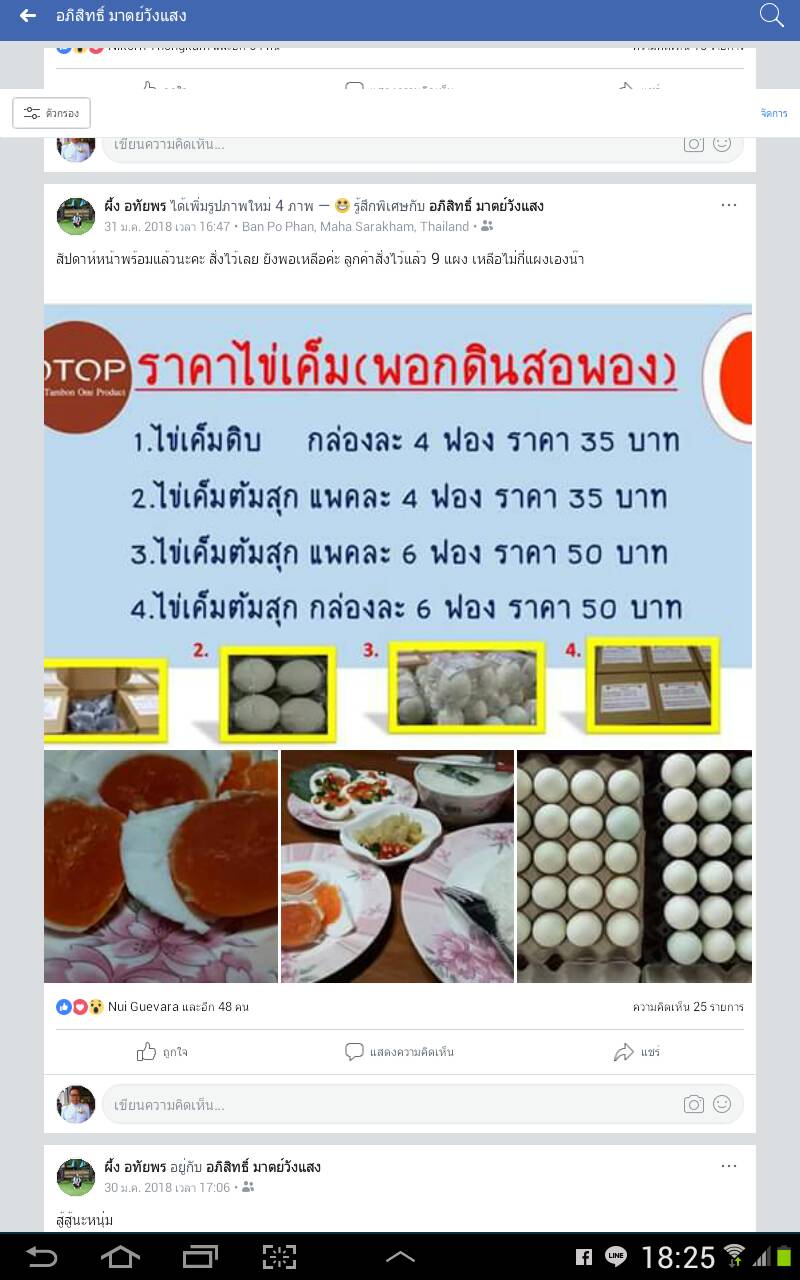
Task: Open the sliced salted egg yolk photo
Action: coord(161,866)
